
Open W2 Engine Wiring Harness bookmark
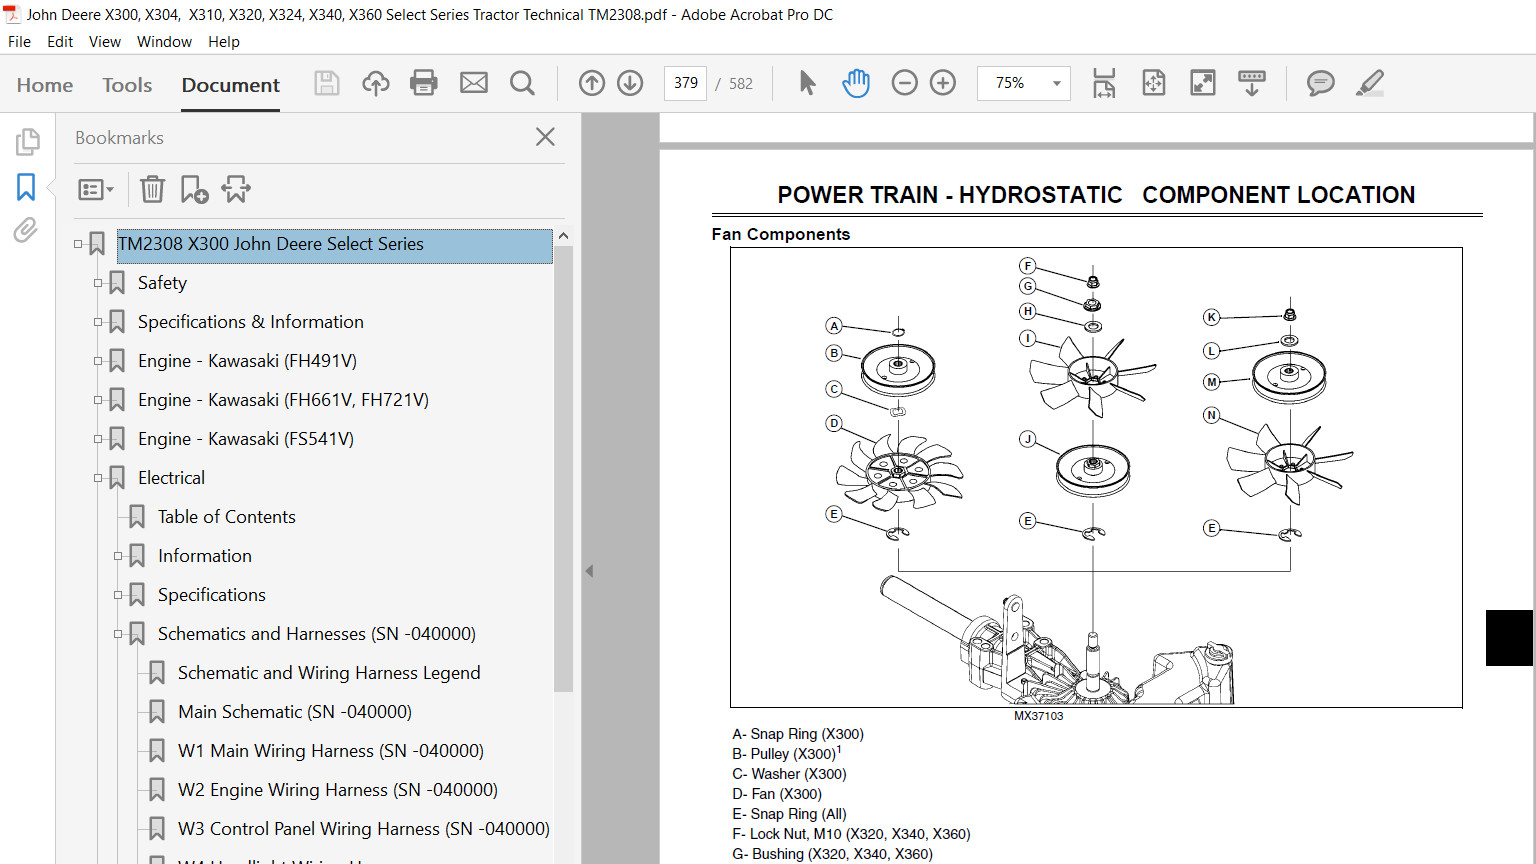click(x=338, y=790)
